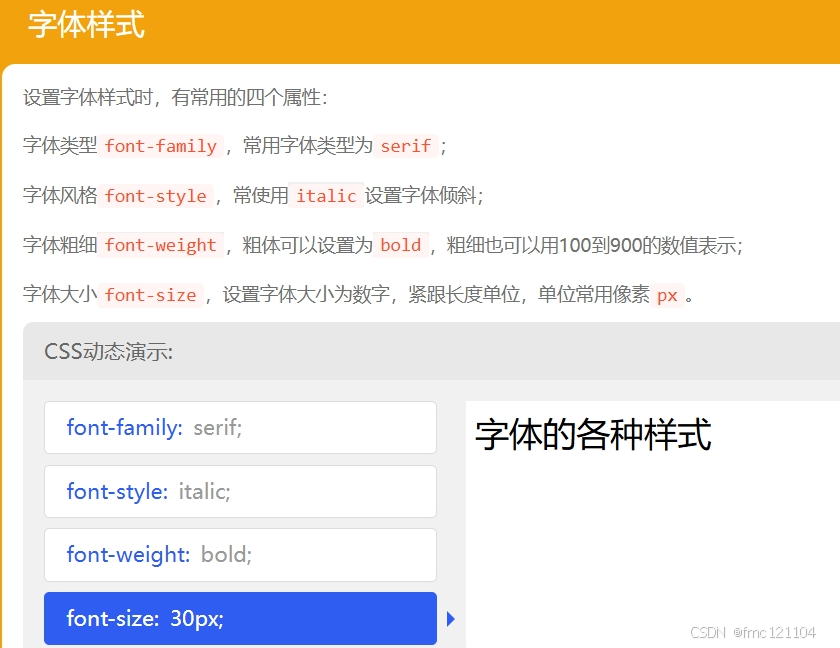Click the 字体样式 page title
This screenshot has width=840, height=648.
tap(86, 25)
